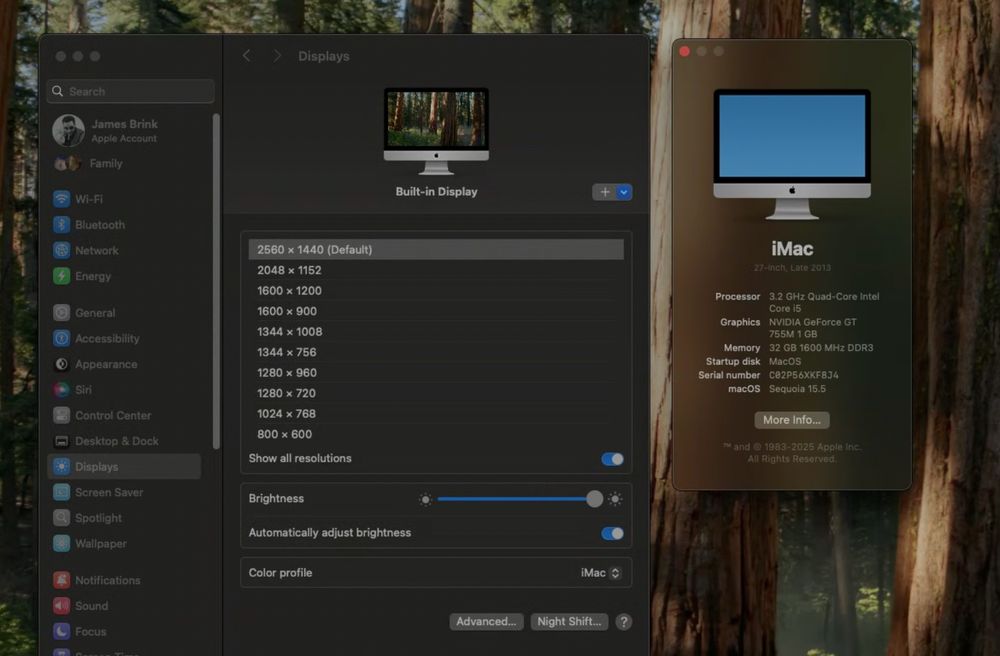Open the General gear icon

pyautogui.click(x=61, y=312)
